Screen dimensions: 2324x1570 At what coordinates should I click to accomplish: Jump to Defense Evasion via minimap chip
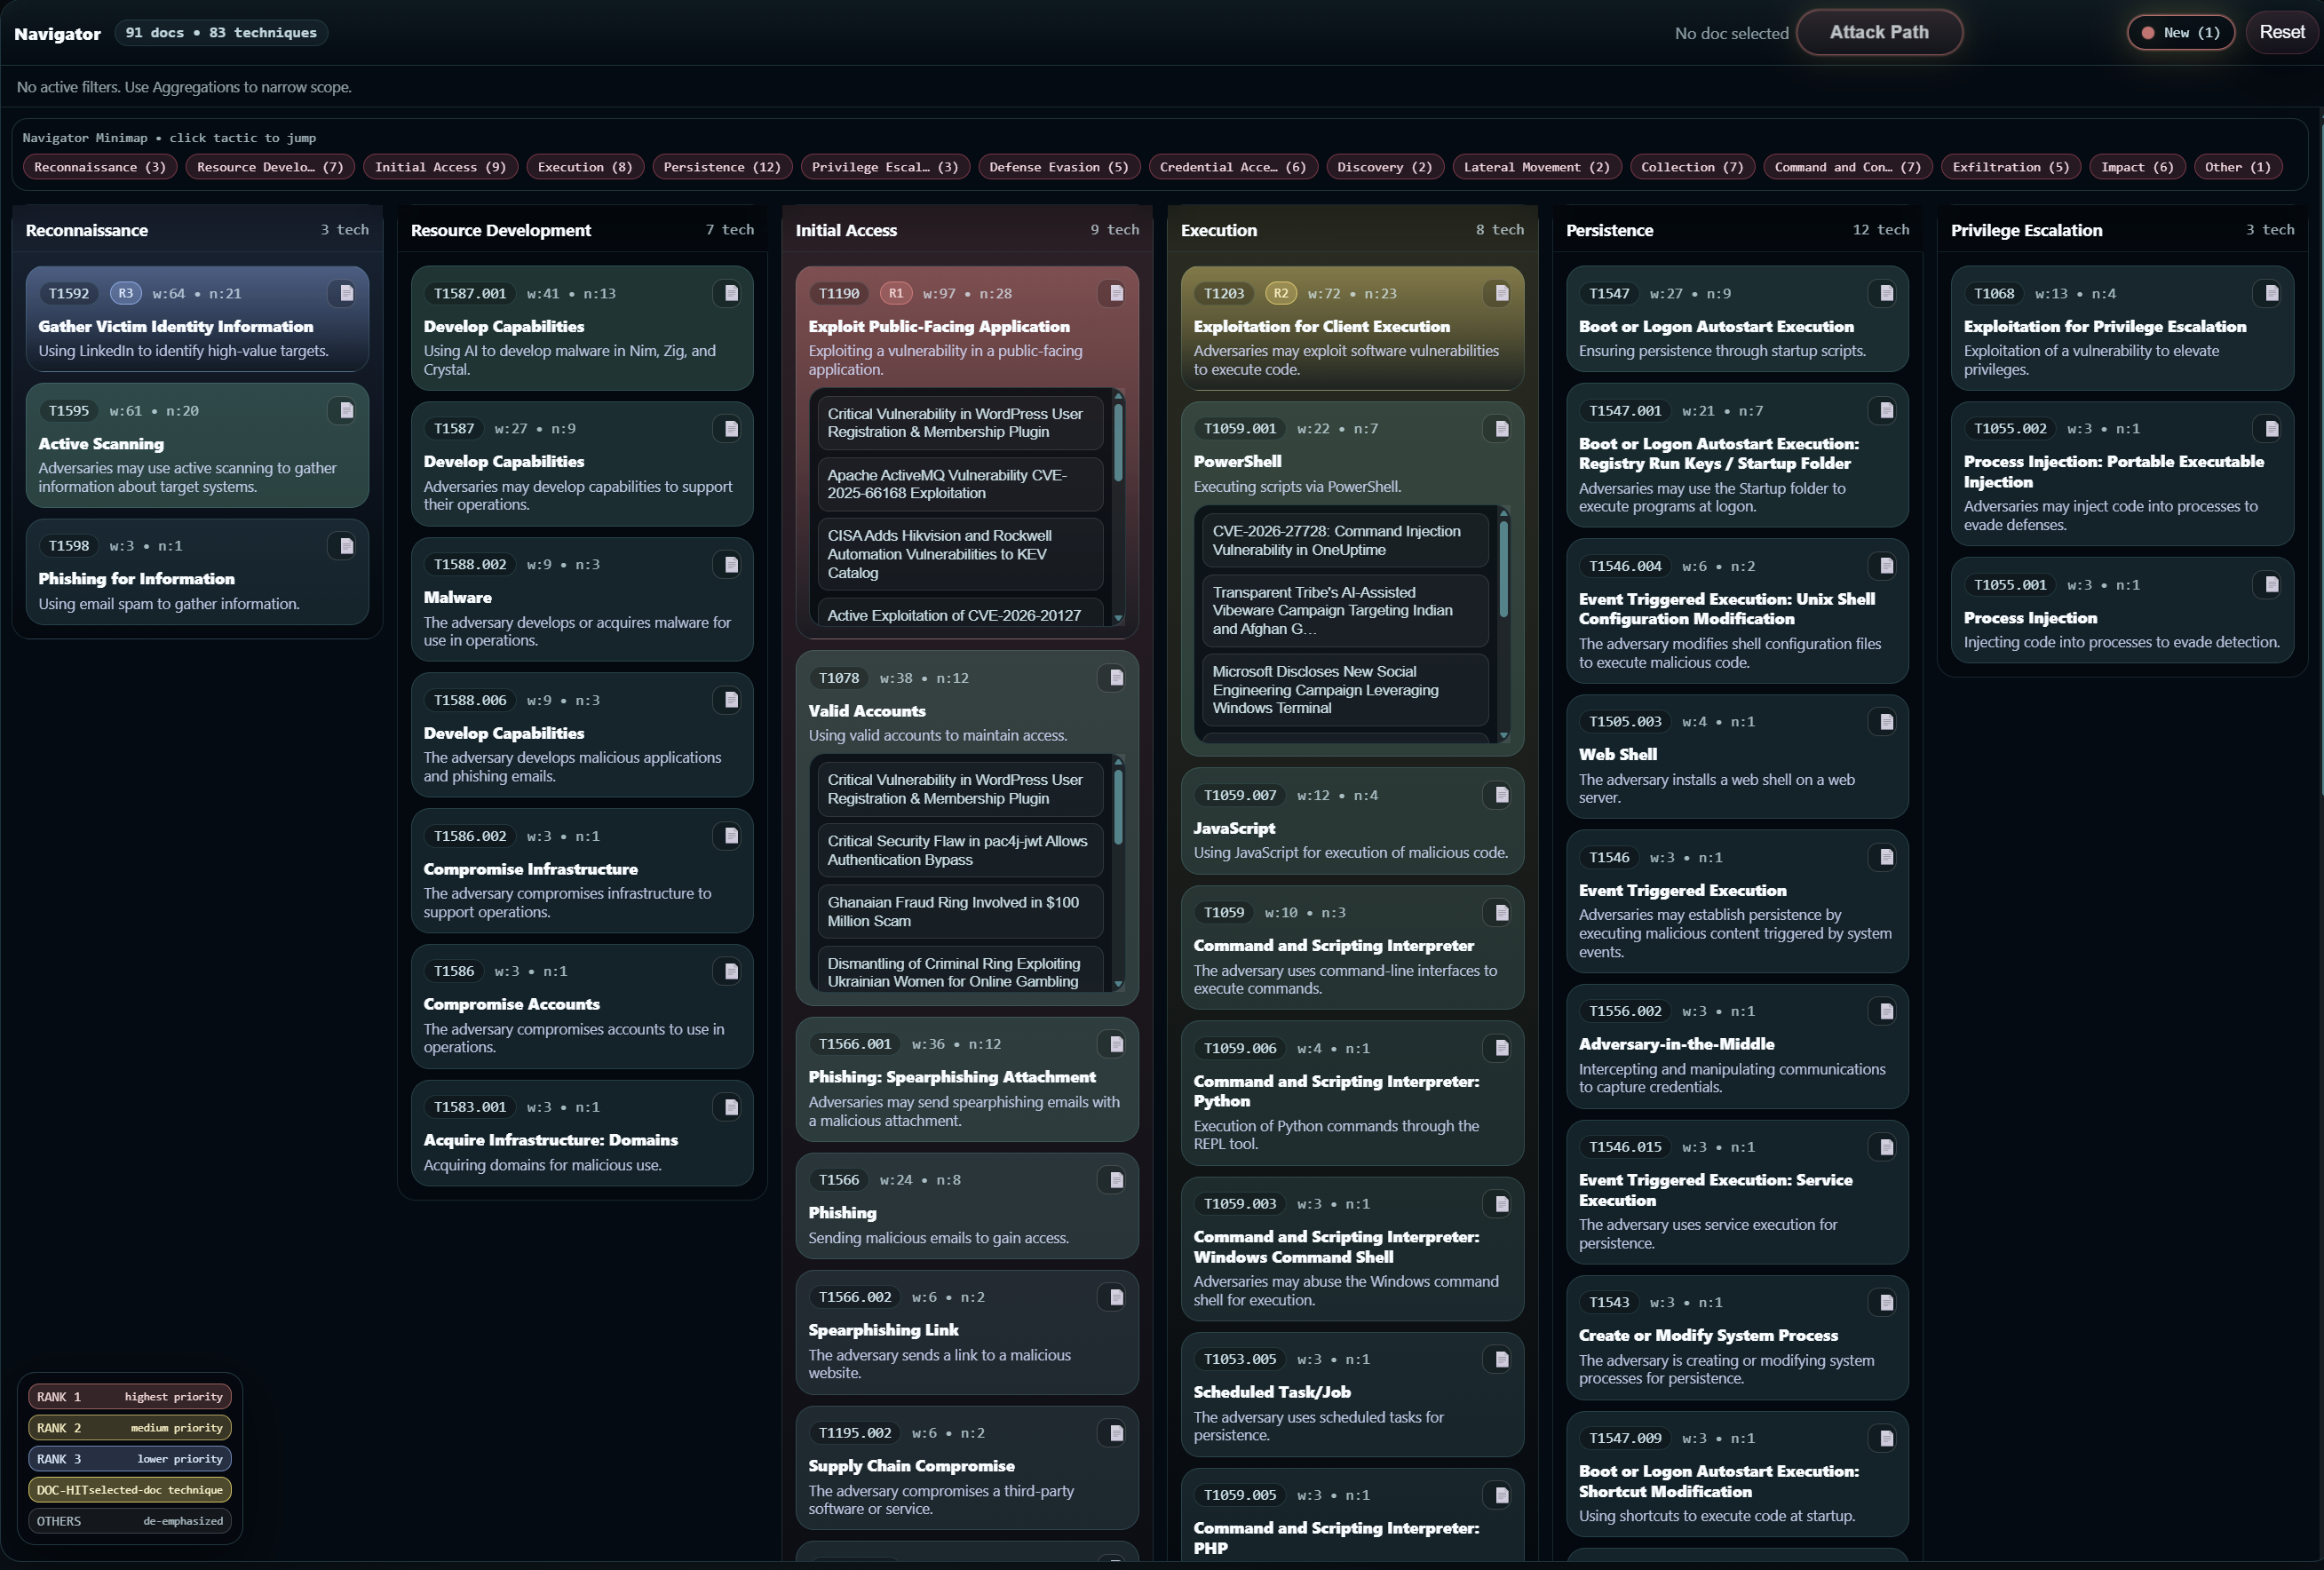1059,166
